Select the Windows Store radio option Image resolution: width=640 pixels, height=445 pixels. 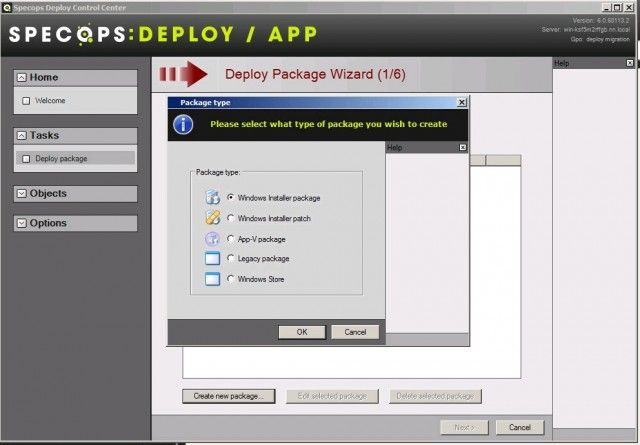[231, 278]
